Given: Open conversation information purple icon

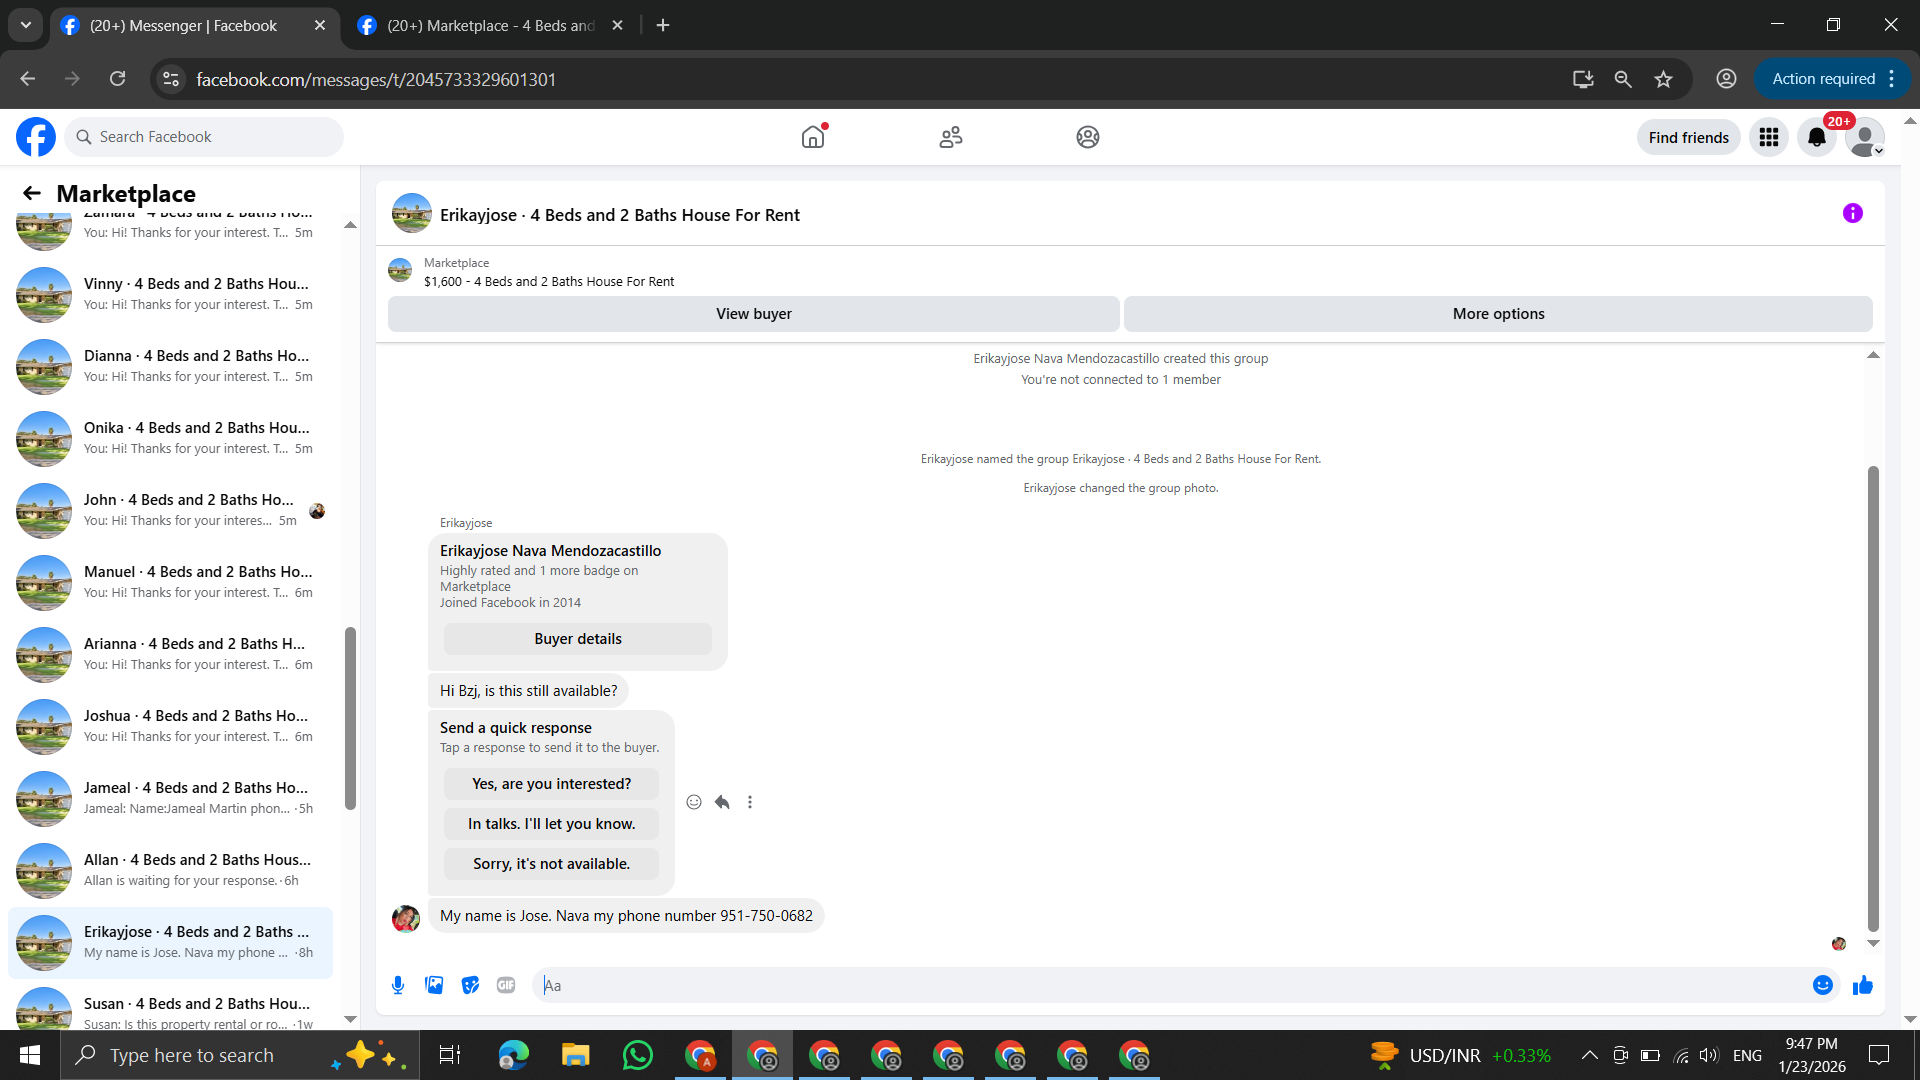Looking at the screenshot, I should pos(1852,213).
